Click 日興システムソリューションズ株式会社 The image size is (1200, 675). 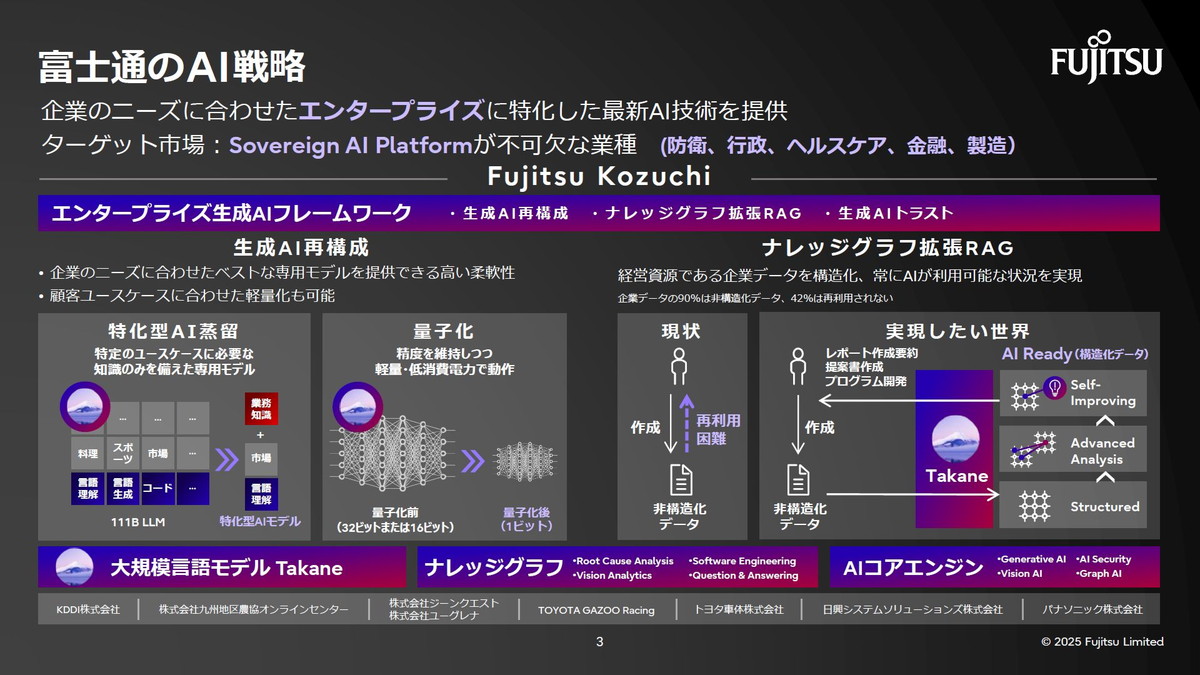[912, 609]
